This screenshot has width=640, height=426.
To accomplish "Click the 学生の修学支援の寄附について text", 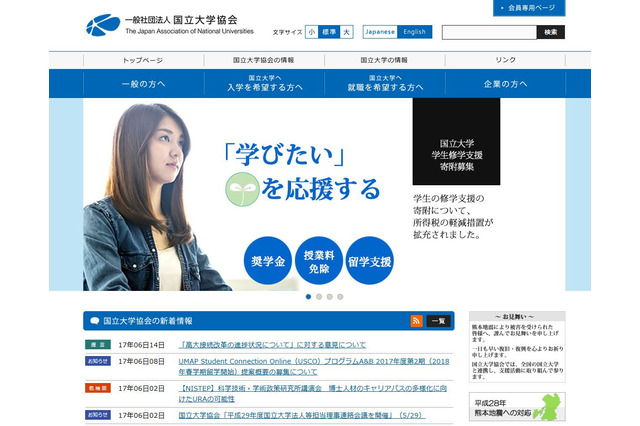I will click(x=453, y=217).
